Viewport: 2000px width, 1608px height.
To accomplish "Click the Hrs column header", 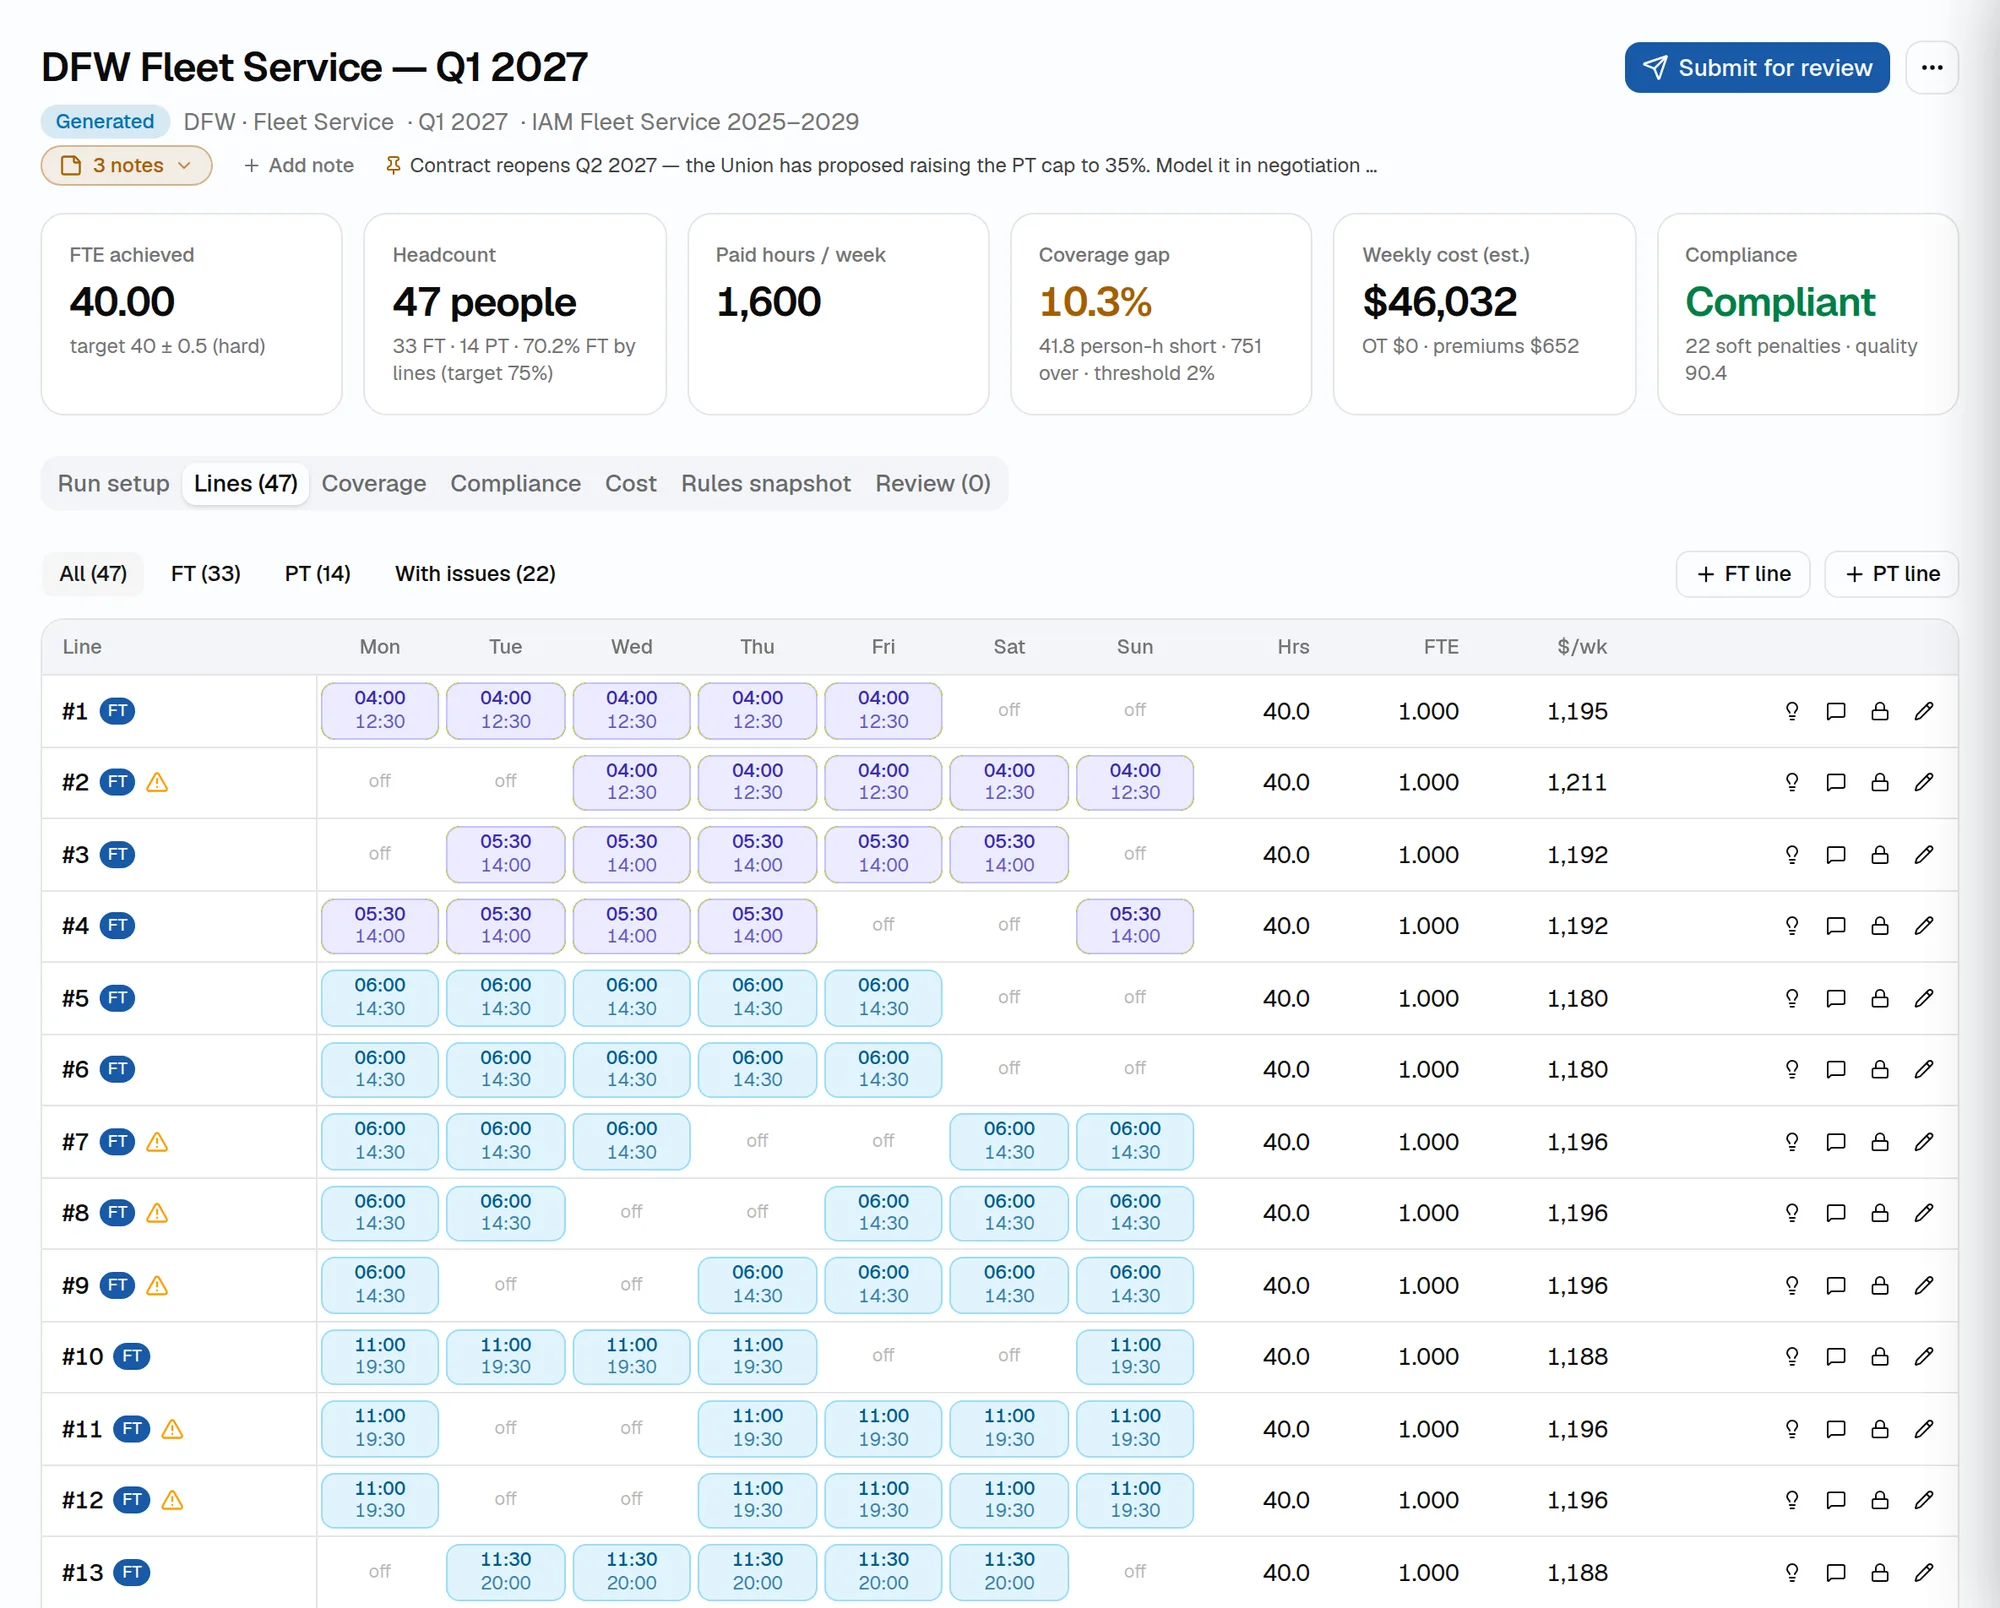I will coord(1293,647).
